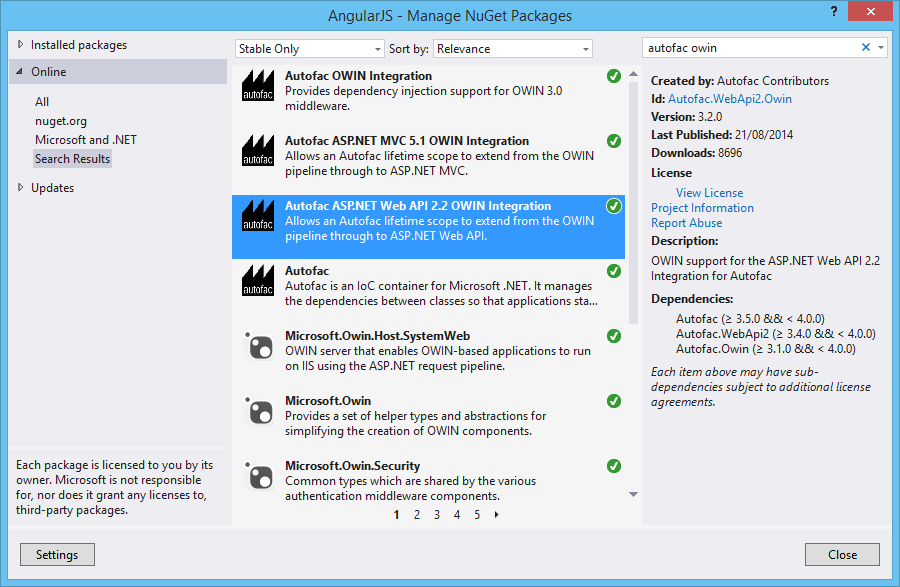Screen dimensions: 900x587
Task: Select the Autofac package title
Action: 307,270
